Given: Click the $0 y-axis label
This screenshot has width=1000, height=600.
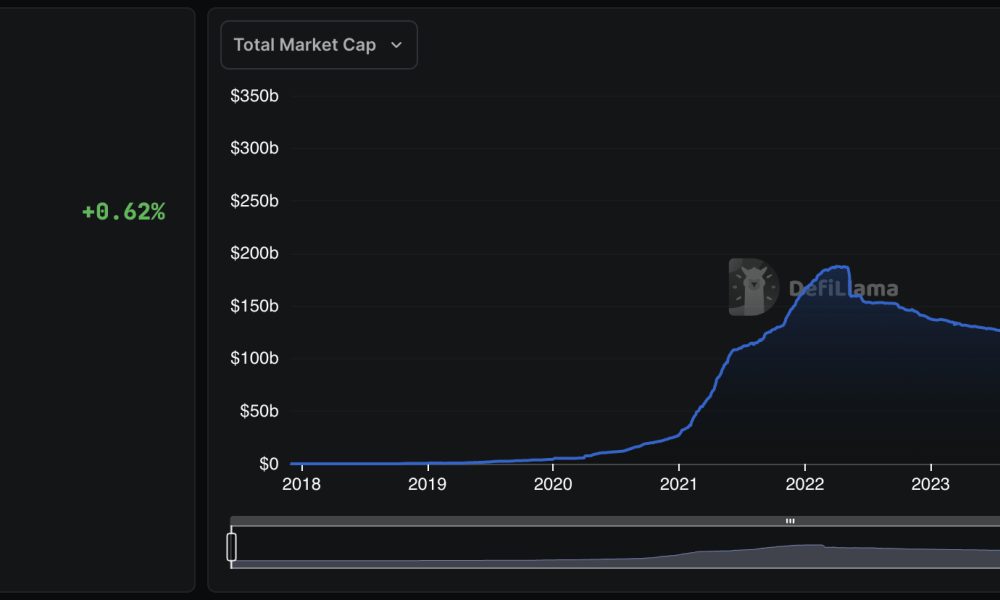Looking at the screenshot, I should (268, 463).
